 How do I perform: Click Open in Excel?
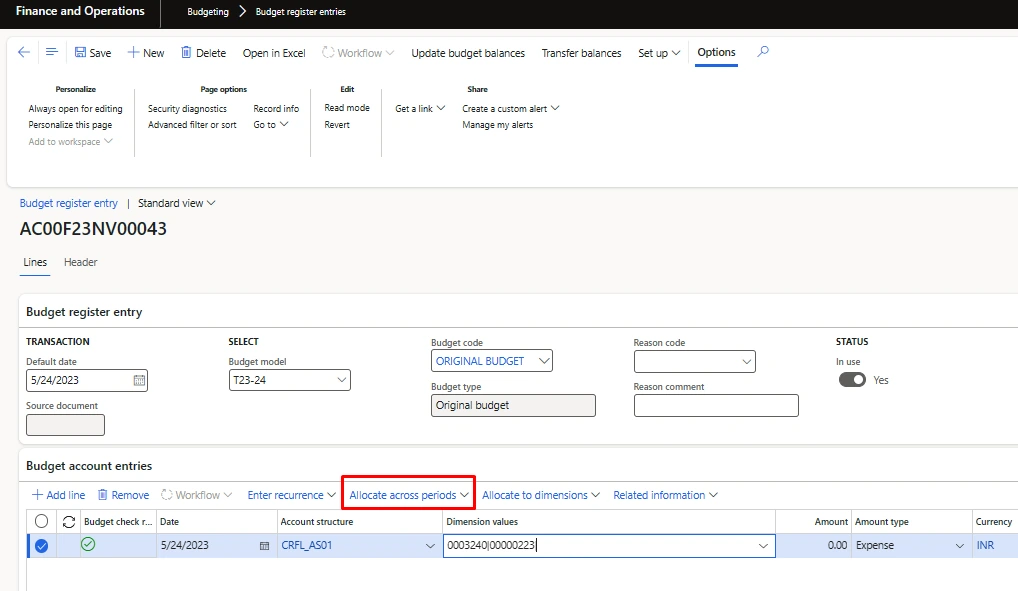point(274,53)
